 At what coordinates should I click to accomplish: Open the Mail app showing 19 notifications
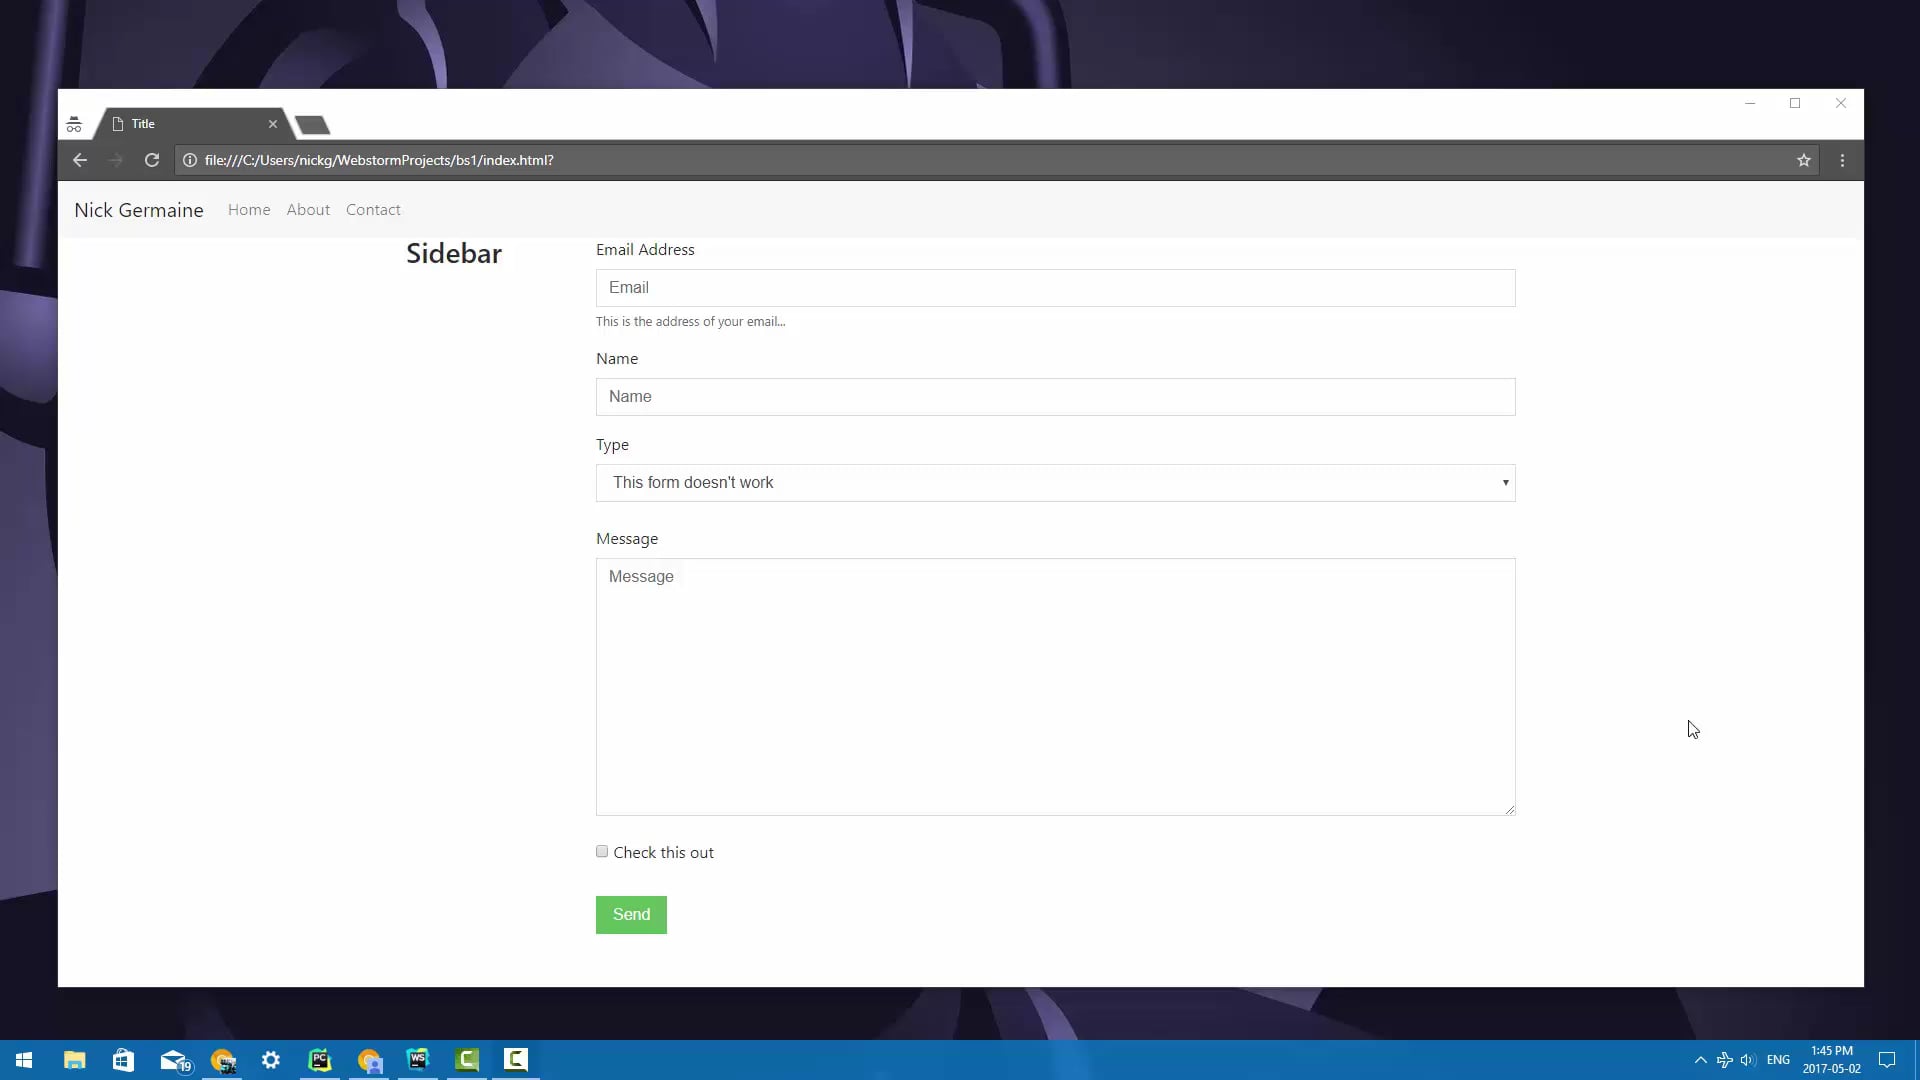tap(172, 1059)
